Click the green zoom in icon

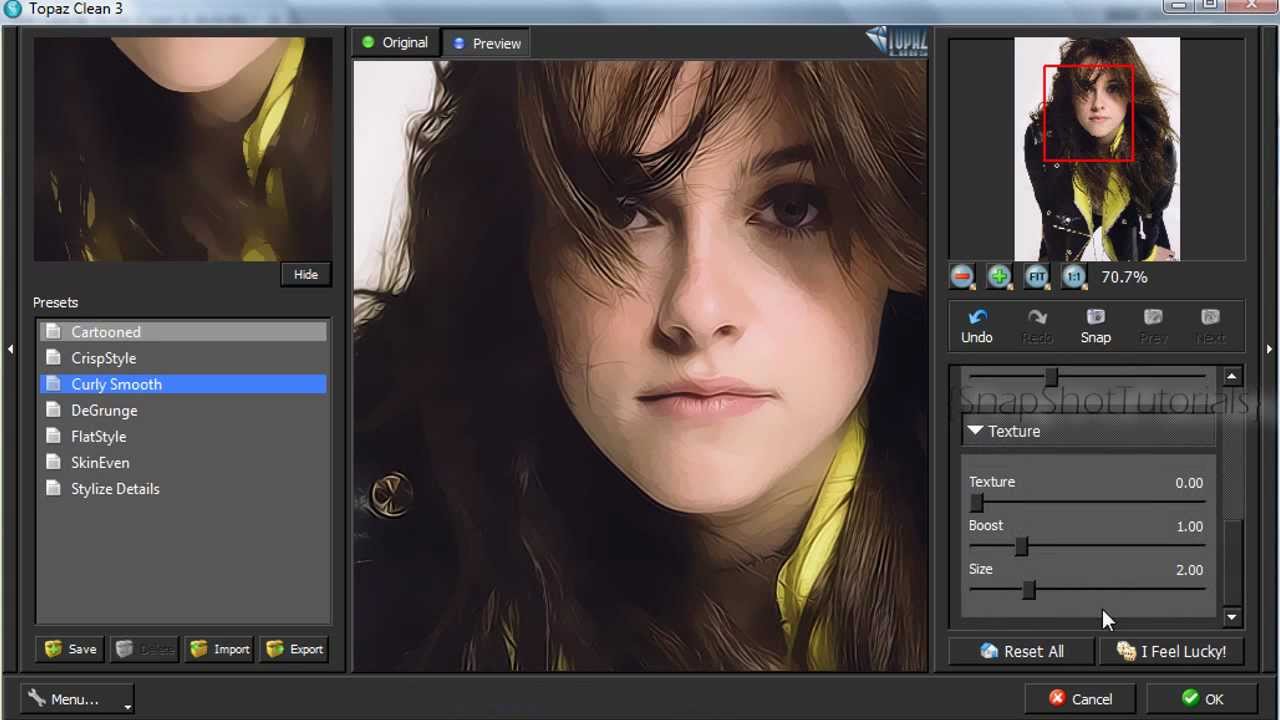999,277
